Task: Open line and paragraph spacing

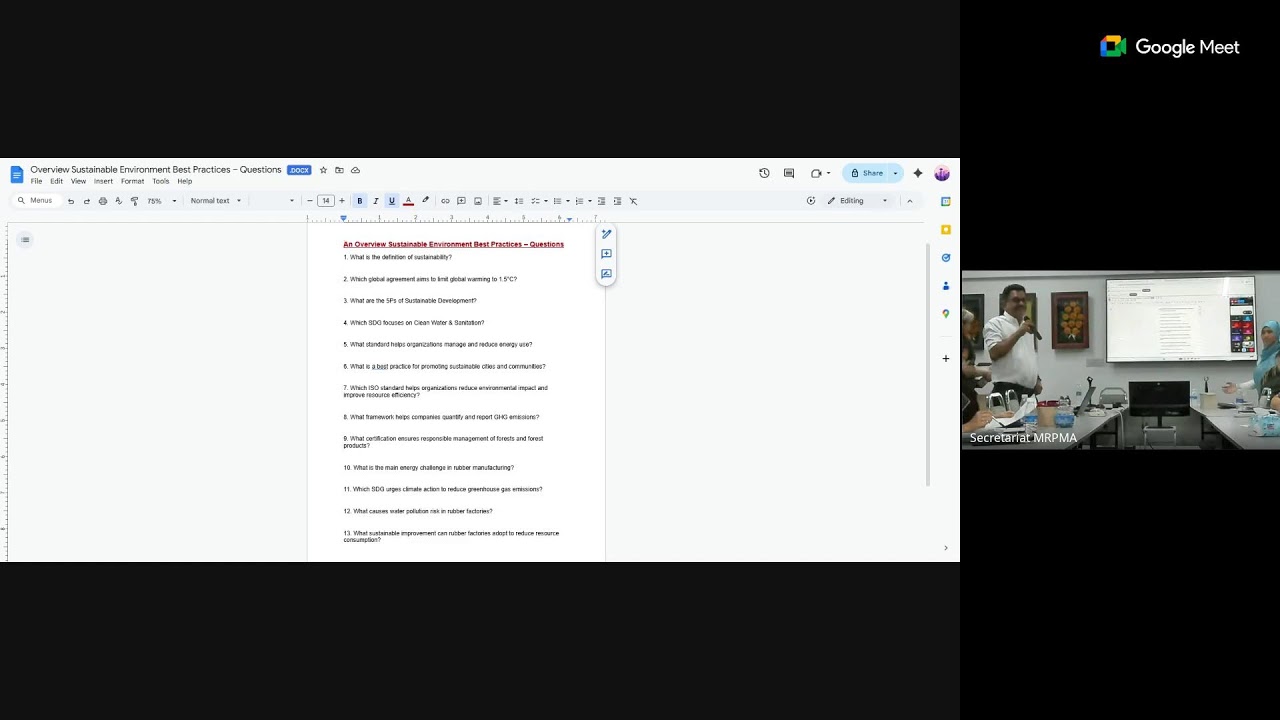Action: tap(518, 201)
